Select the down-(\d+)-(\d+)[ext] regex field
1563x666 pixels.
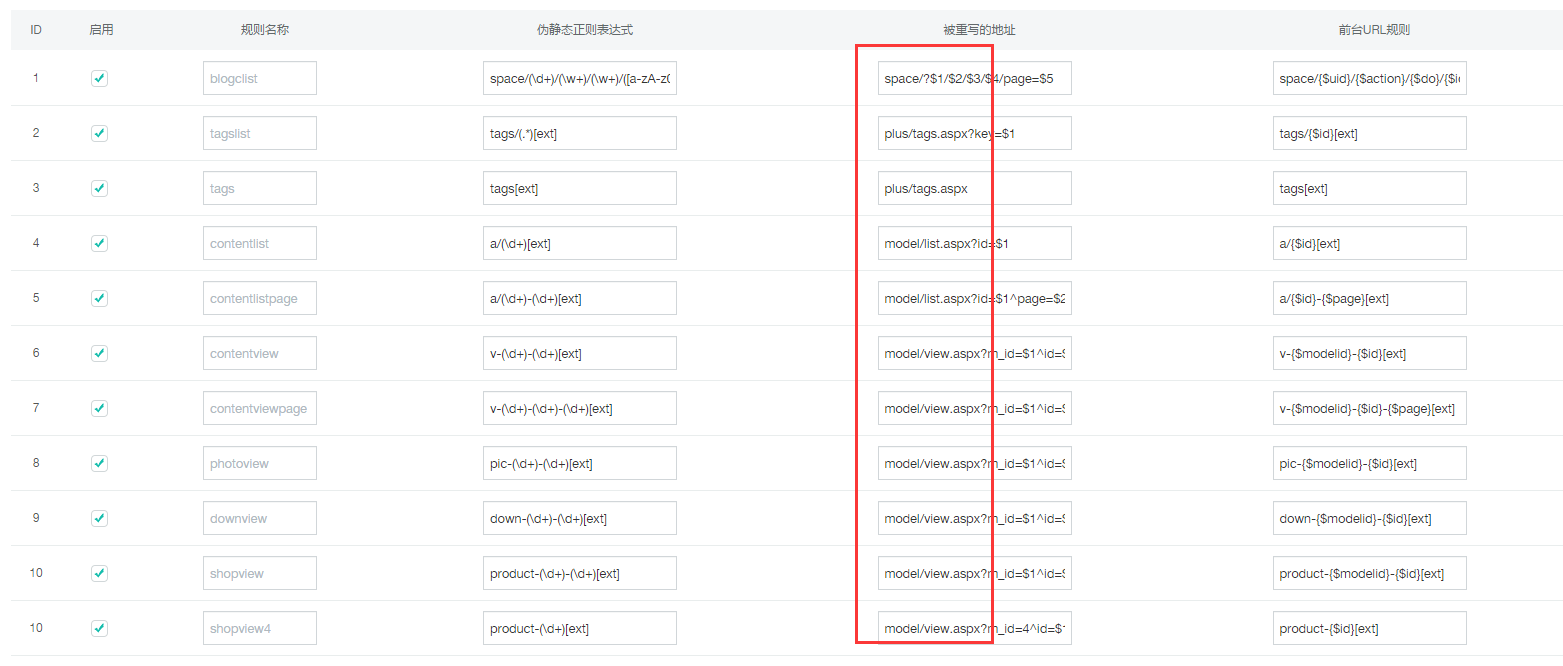[579, 517]
